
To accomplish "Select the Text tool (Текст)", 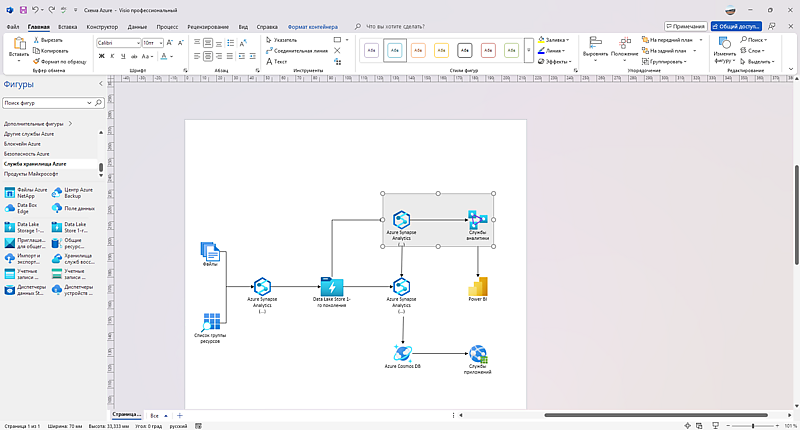I will [x=277, y=61].
